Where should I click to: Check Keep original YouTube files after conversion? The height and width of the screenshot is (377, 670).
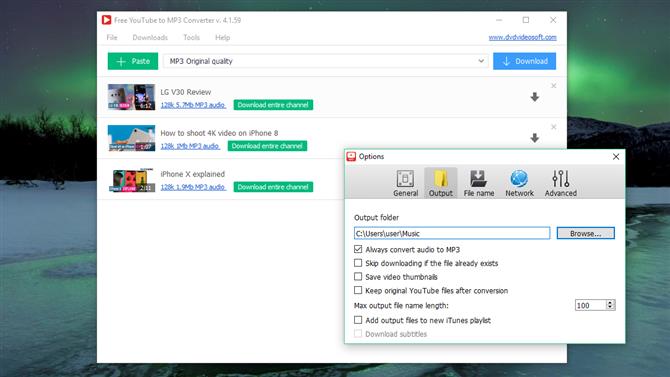[x=358, y=290]
